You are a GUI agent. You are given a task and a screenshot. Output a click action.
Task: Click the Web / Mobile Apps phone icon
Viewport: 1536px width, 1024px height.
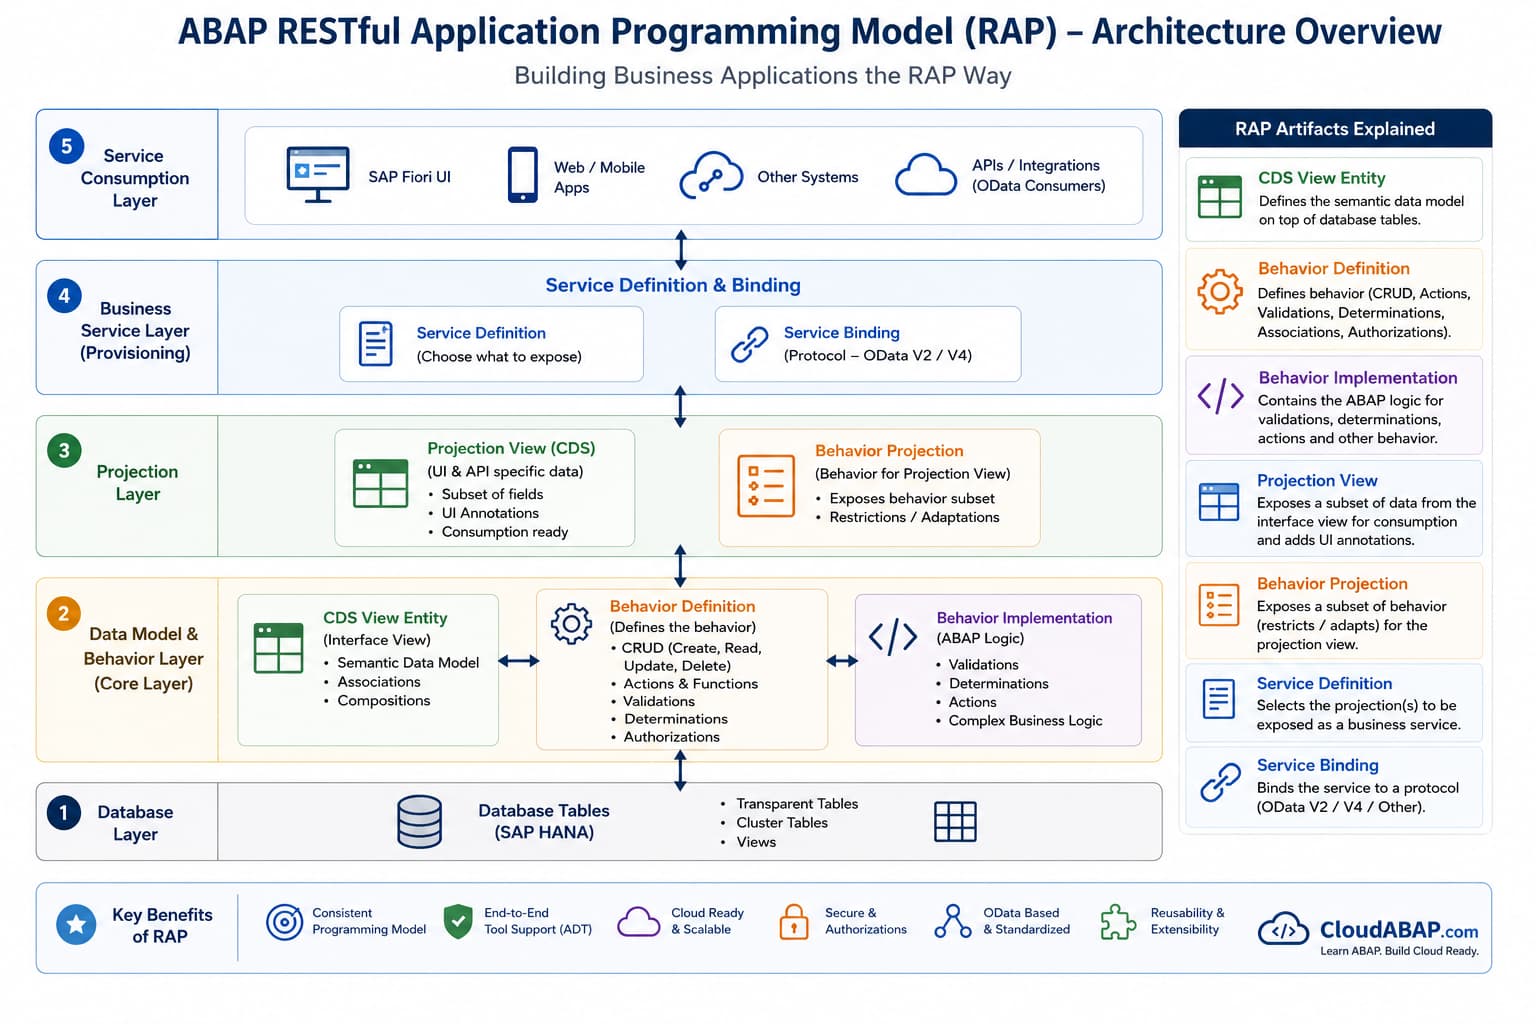(522, 175)
